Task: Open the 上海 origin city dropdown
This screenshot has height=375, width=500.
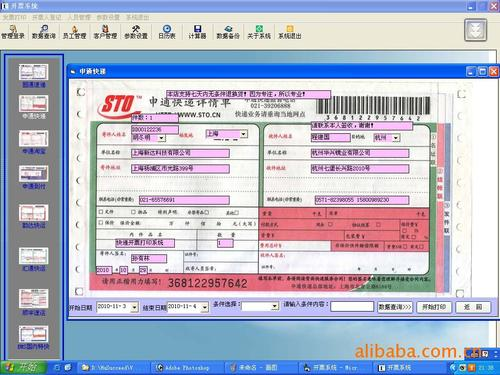Action: [244, 134]
